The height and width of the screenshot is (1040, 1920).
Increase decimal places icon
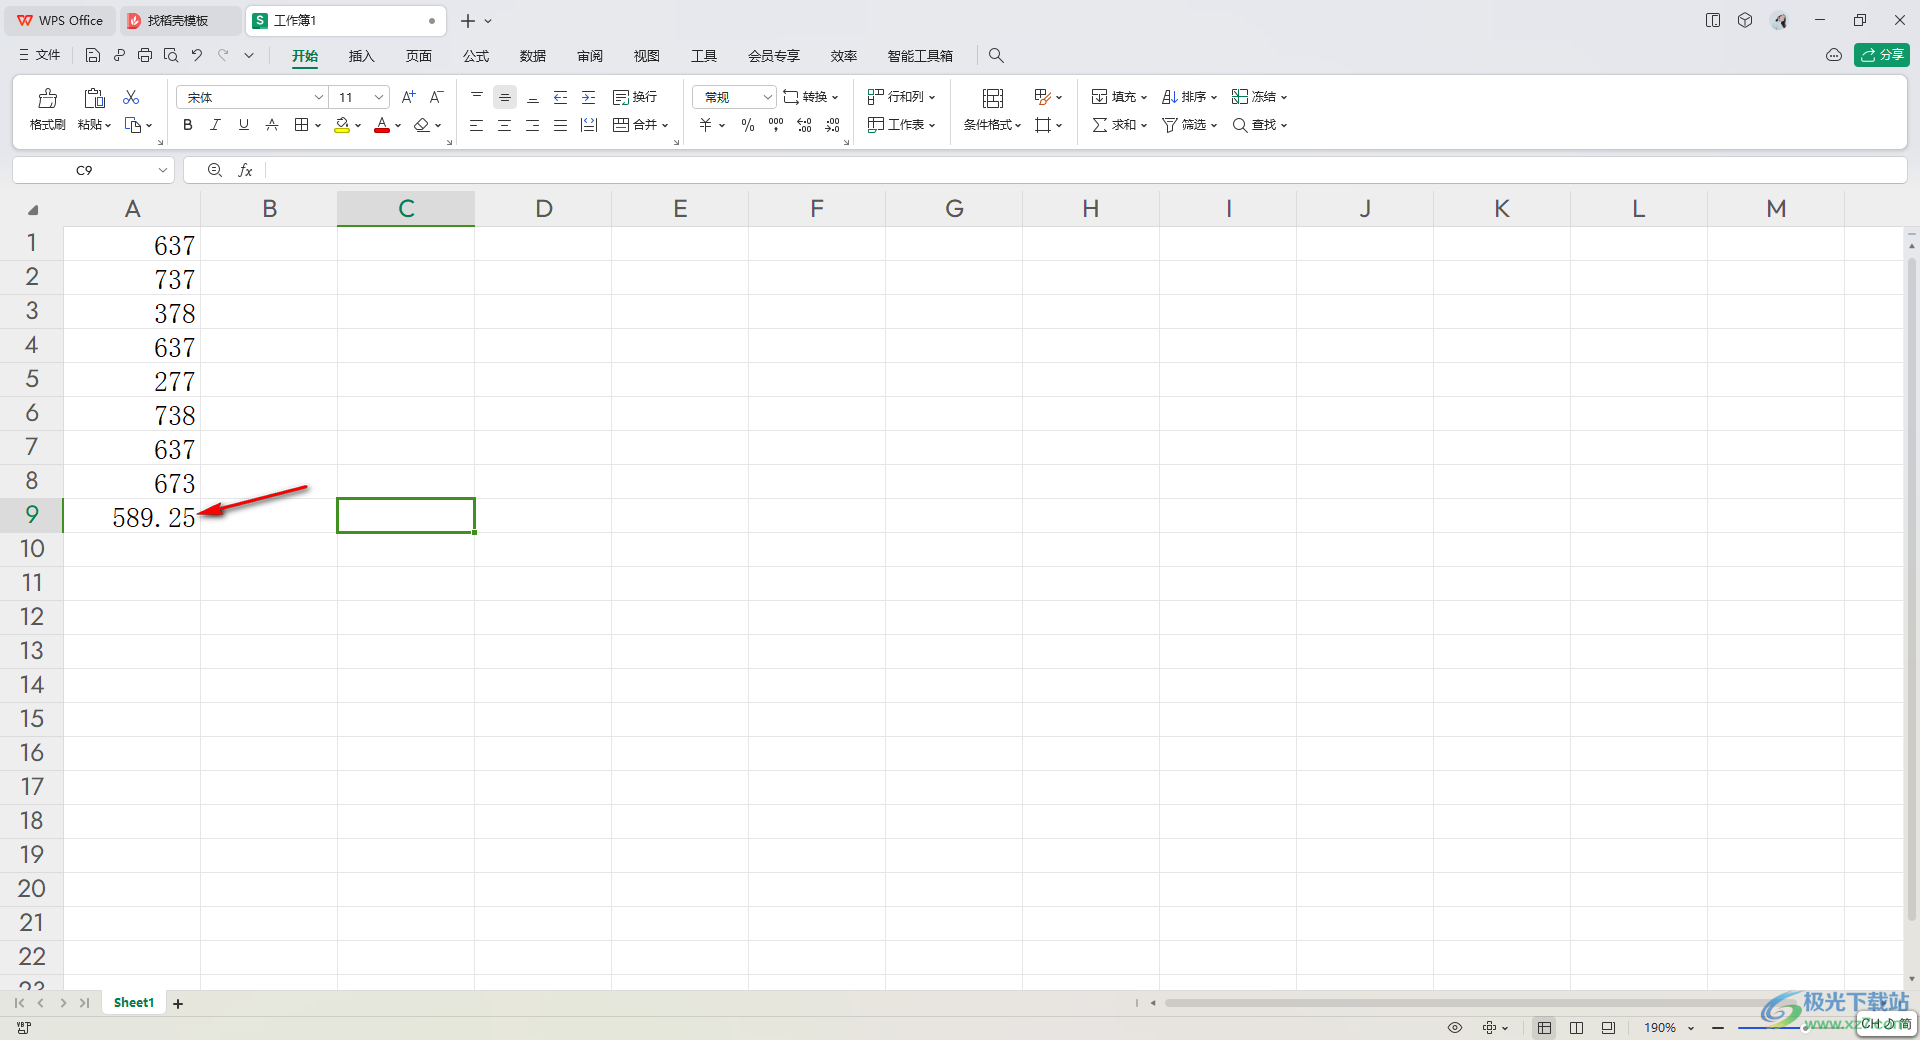coord(805,125)
